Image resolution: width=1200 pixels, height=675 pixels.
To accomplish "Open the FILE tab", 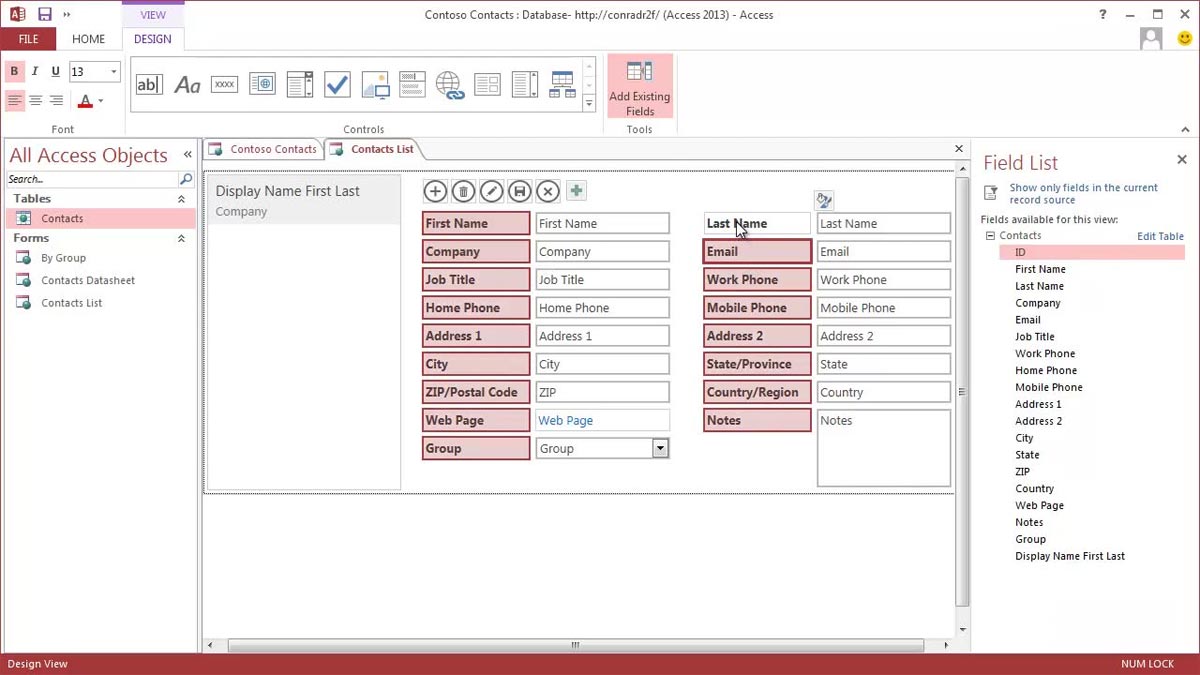I will [28, 39].
